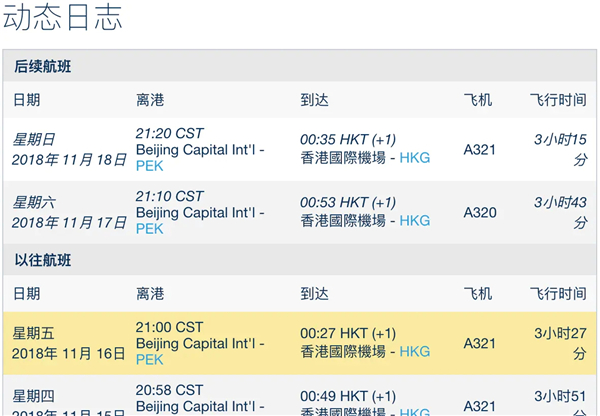Select the 2018年11月17日 flight date
The height and width of the screenshot is (416, 600).
click(x=69, y=222)
